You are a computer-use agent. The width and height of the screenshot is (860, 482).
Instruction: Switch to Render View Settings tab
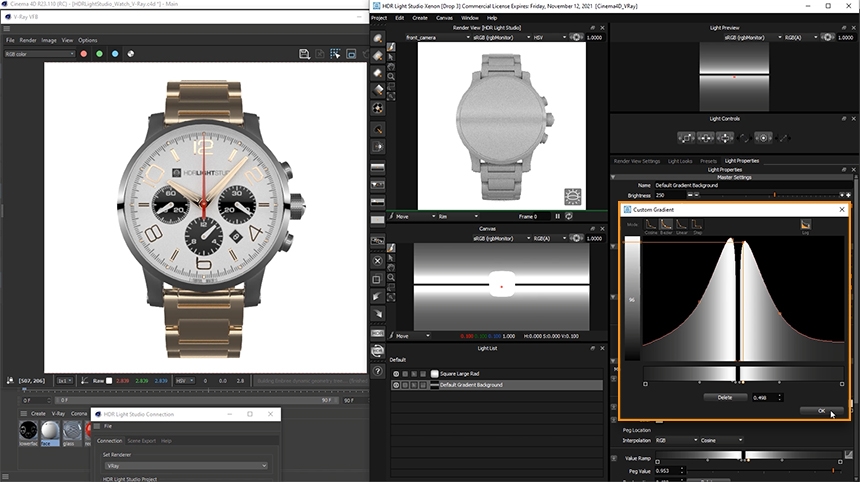[x=637, y=161]
